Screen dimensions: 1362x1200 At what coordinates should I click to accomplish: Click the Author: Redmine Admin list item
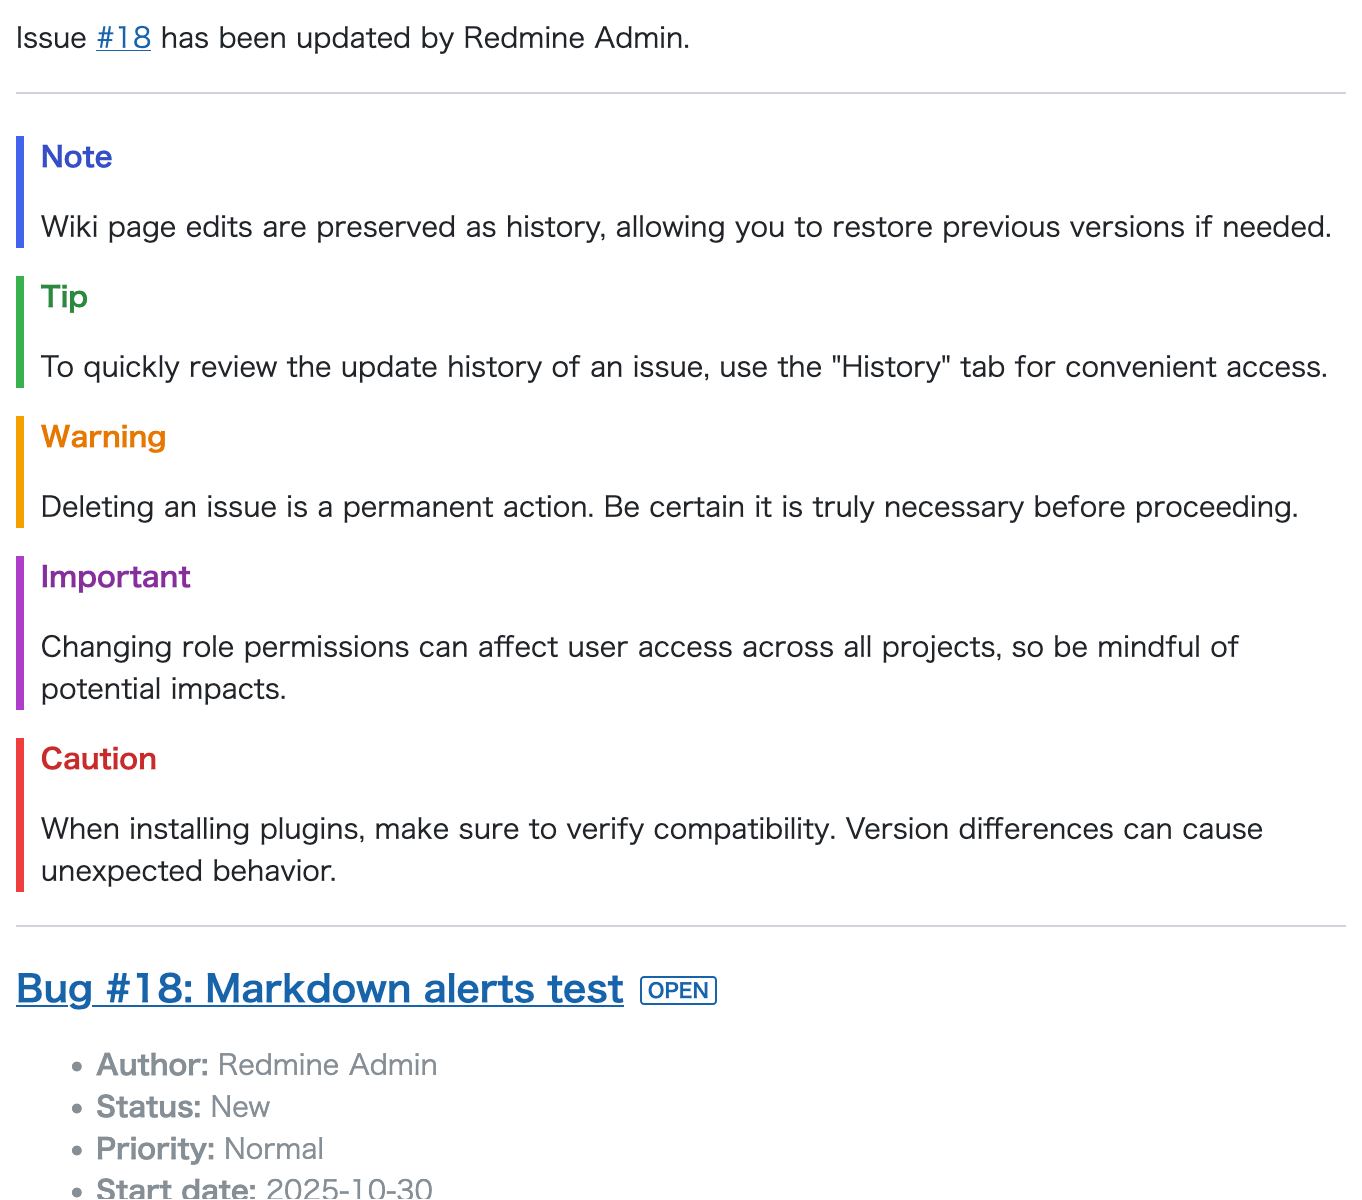point(266,1065)
